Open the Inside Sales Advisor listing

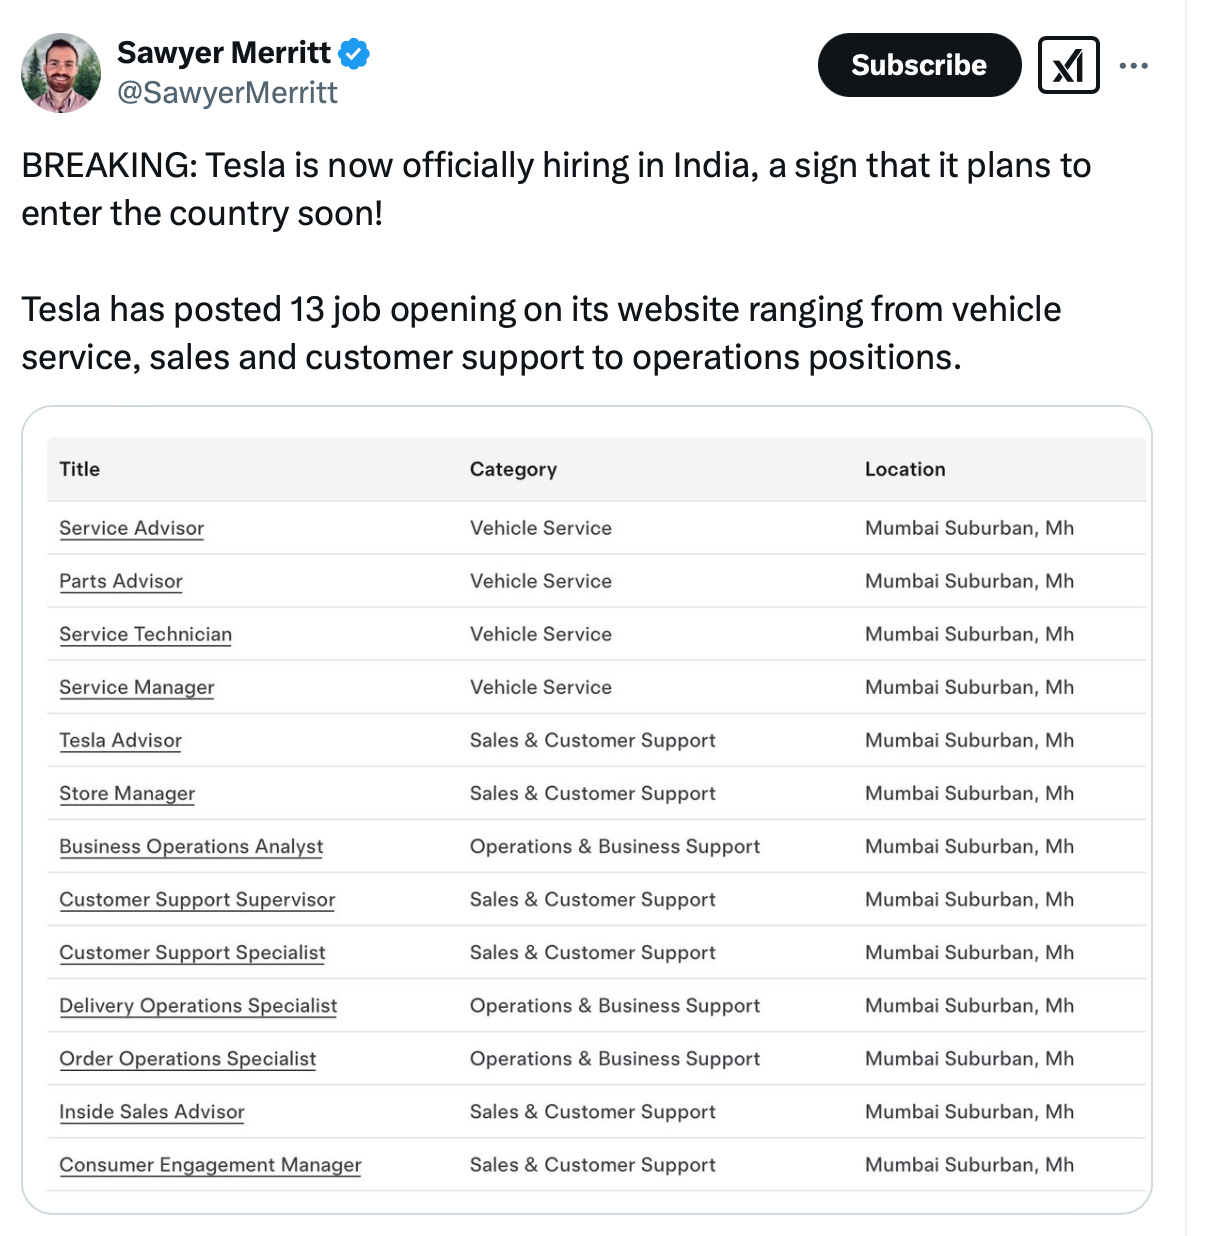(151, 1111)
